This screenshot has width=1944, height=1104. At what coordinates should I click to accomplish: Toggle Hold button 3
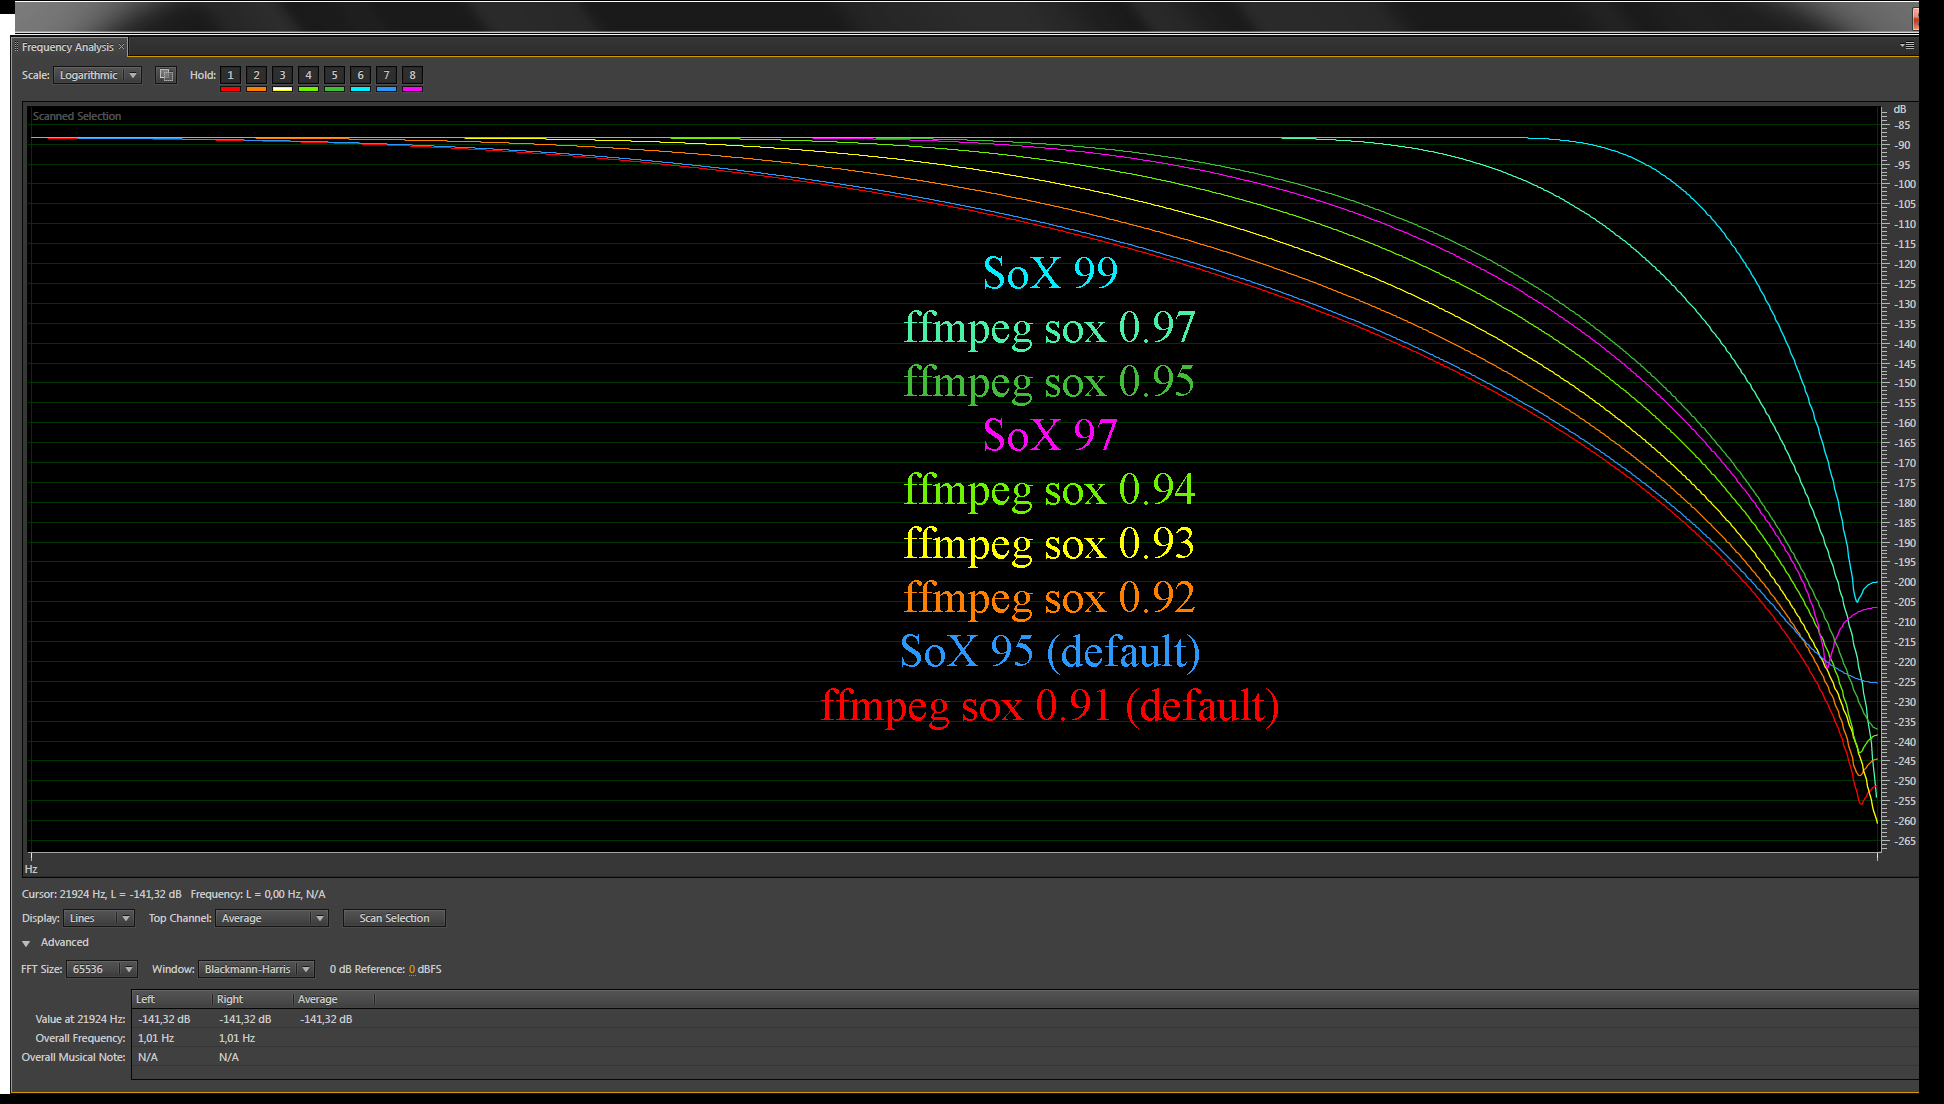tap(282, 75)
